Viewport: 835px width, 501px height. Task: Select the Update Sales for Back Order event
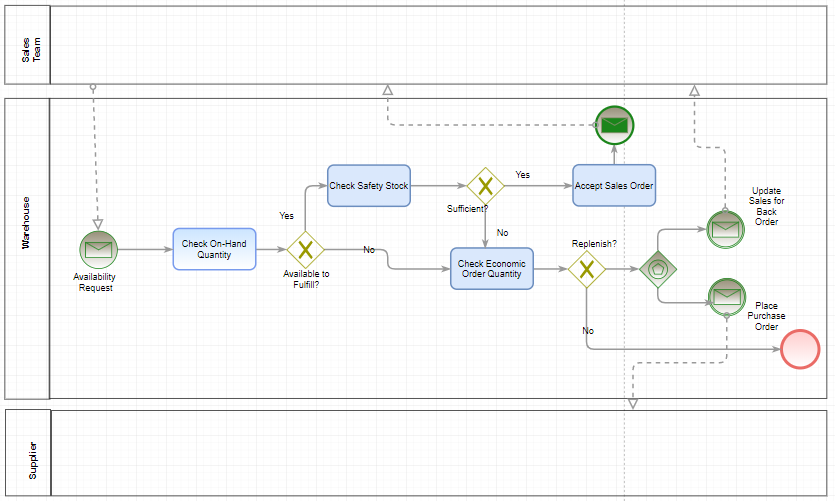click(725, 229)
